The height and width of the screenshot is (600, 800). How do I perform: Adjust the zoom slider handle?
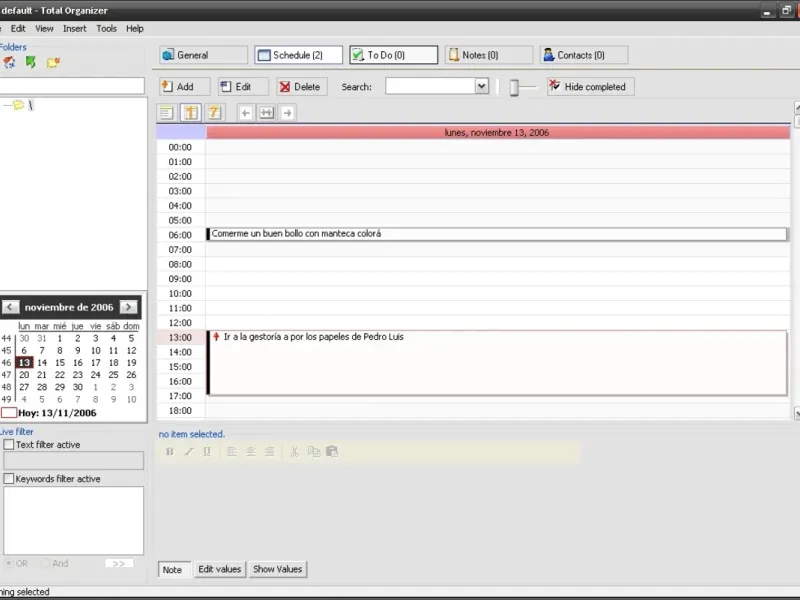tap(514, 87)
